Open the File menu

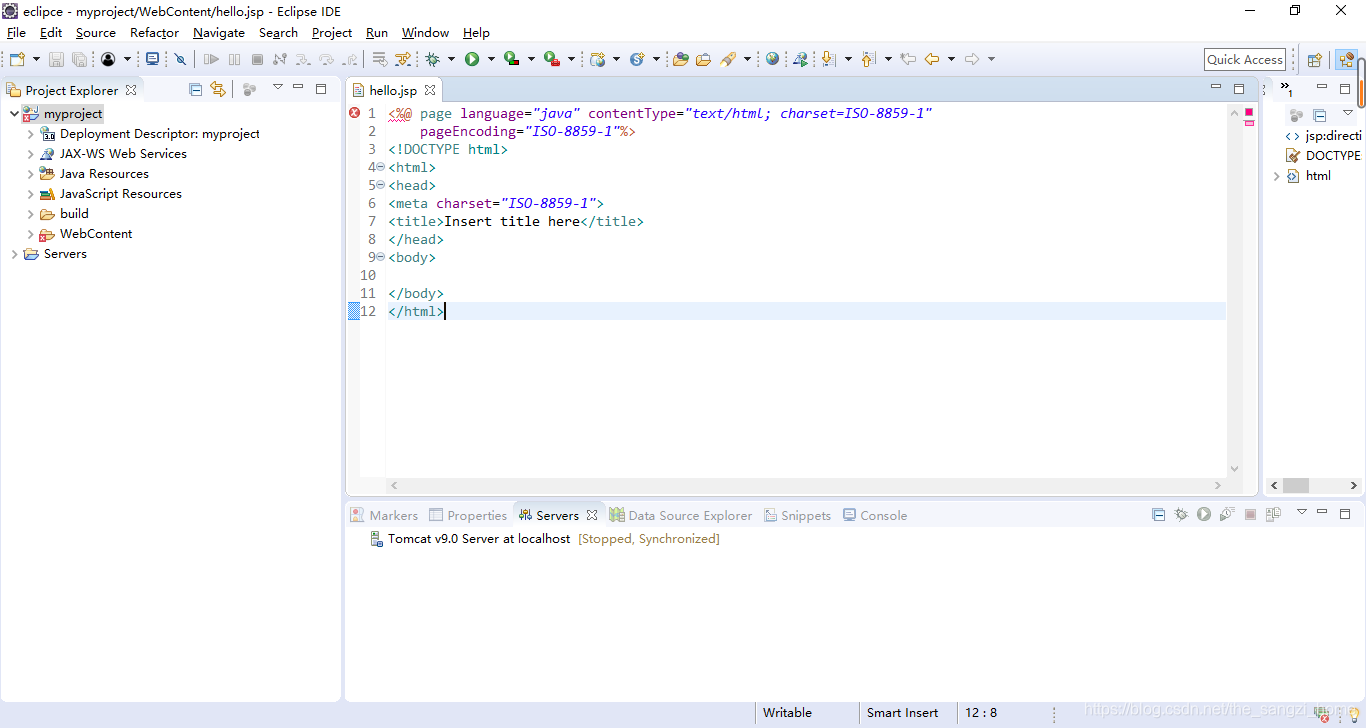pos(16,33)
